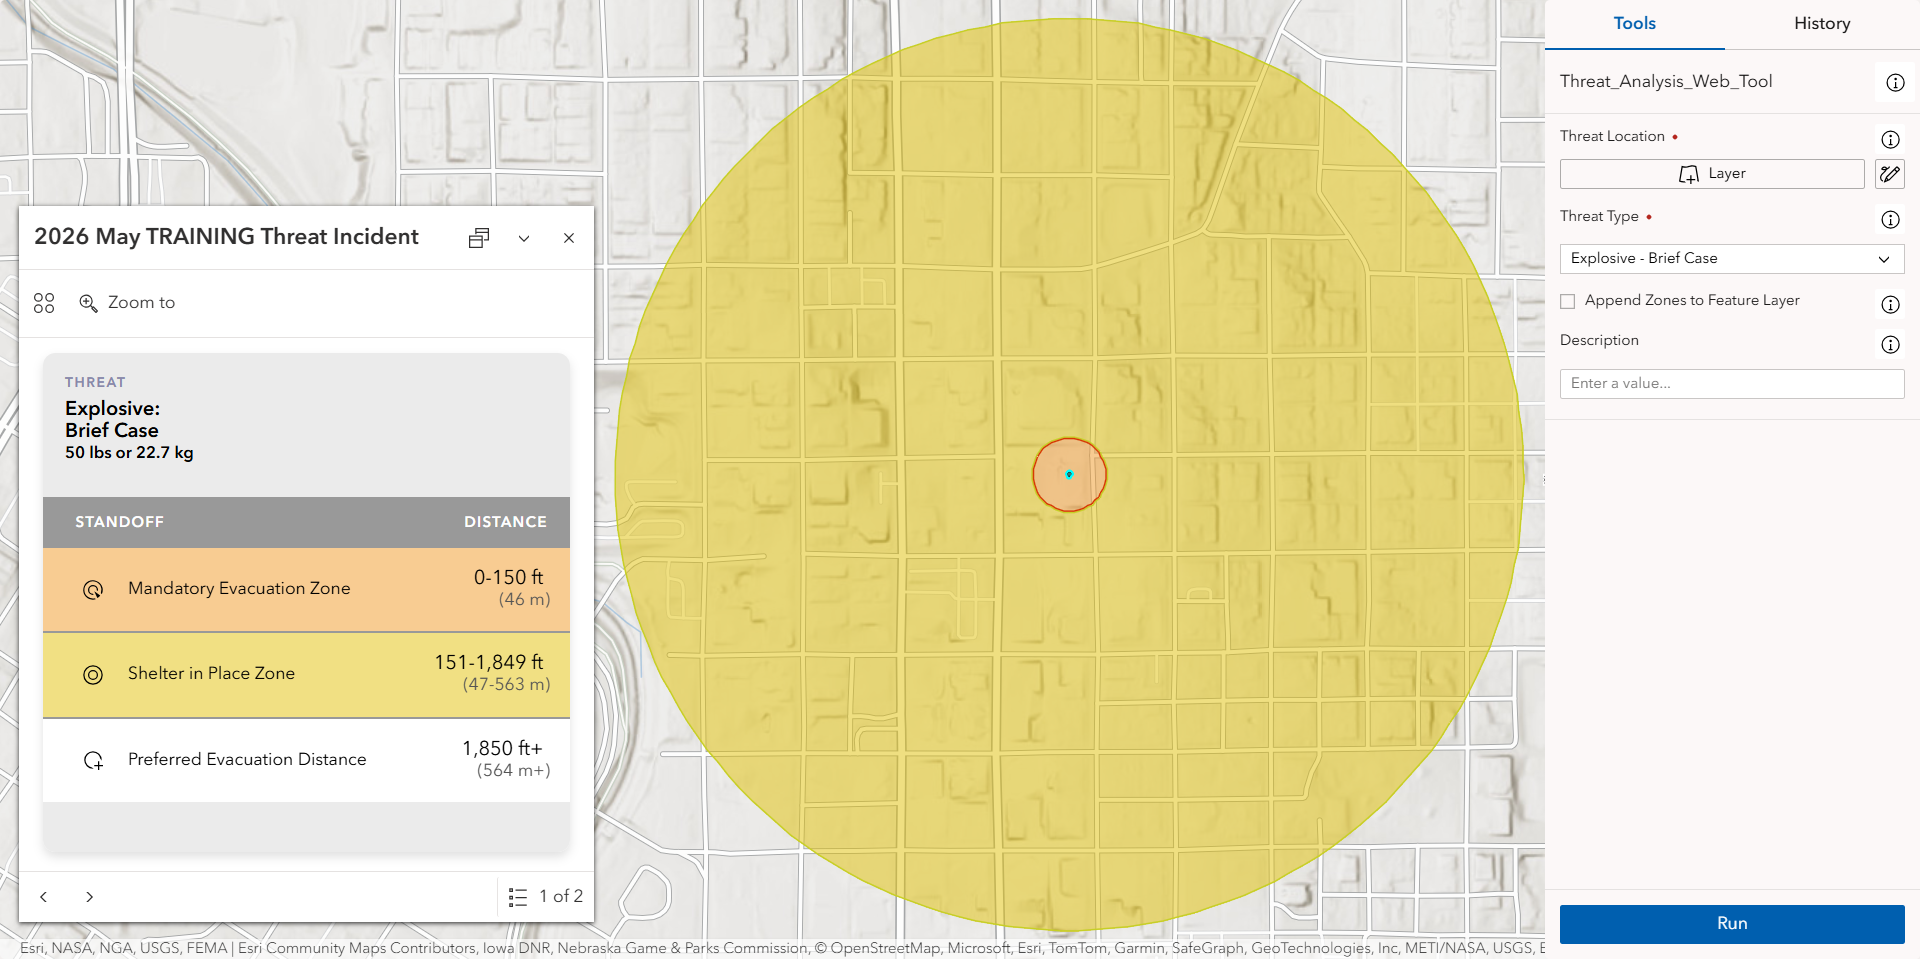Viewport: 1920px width, 959px height.
Task: Activate the sketch pencil for Threat Location
Action: [x=1889, y=174]
